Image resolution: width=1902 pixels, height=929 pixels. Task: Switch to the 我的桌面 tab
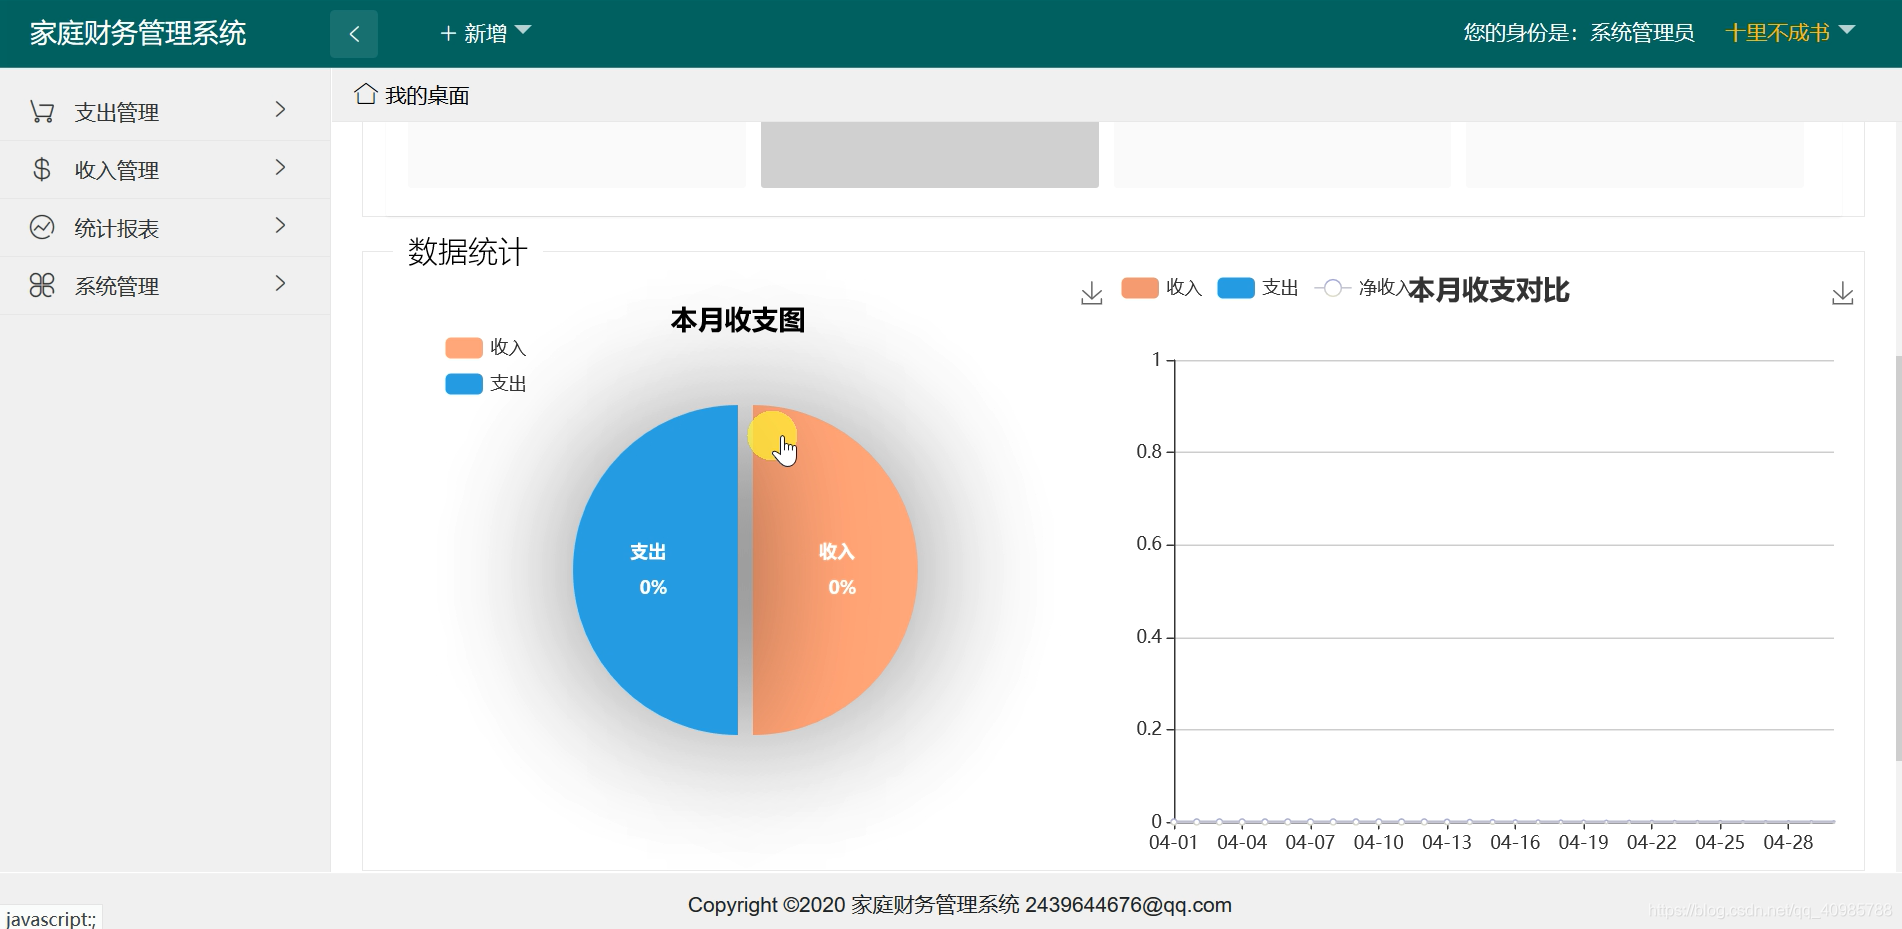pyautogui.click(x=412, y=95)
